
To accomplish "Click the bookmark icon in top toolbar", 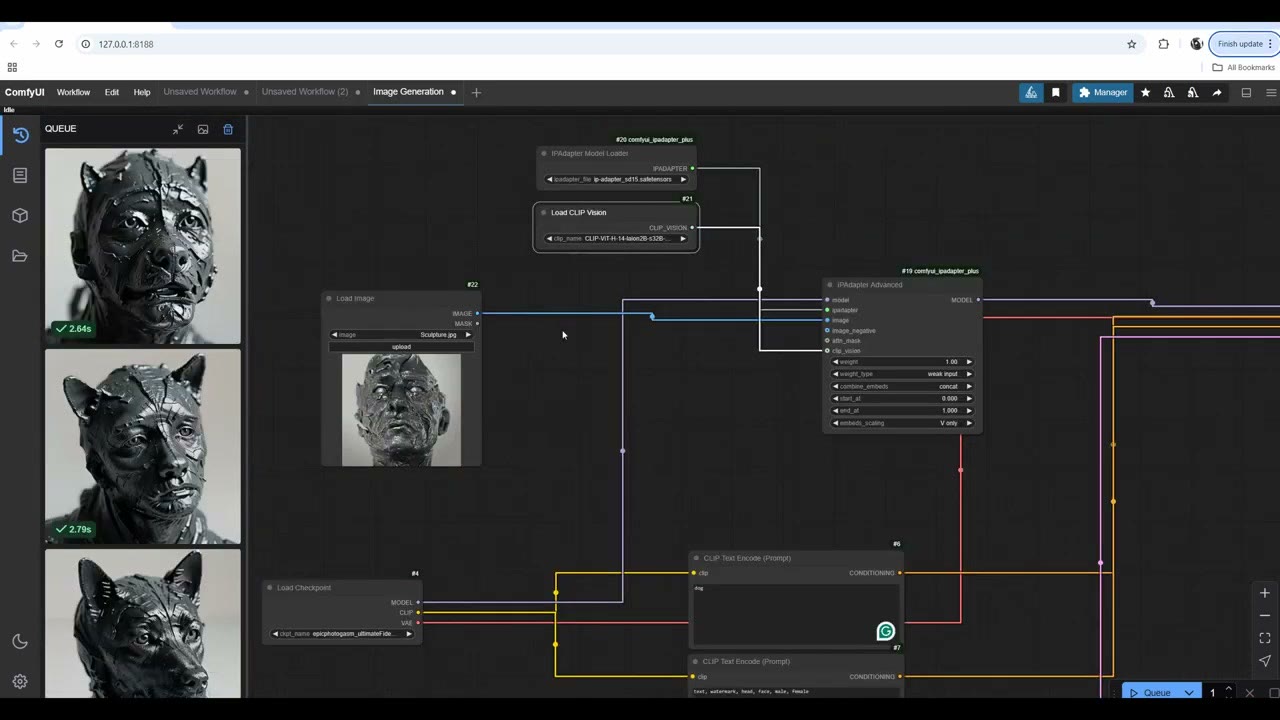I will (x=1055, y=92).
